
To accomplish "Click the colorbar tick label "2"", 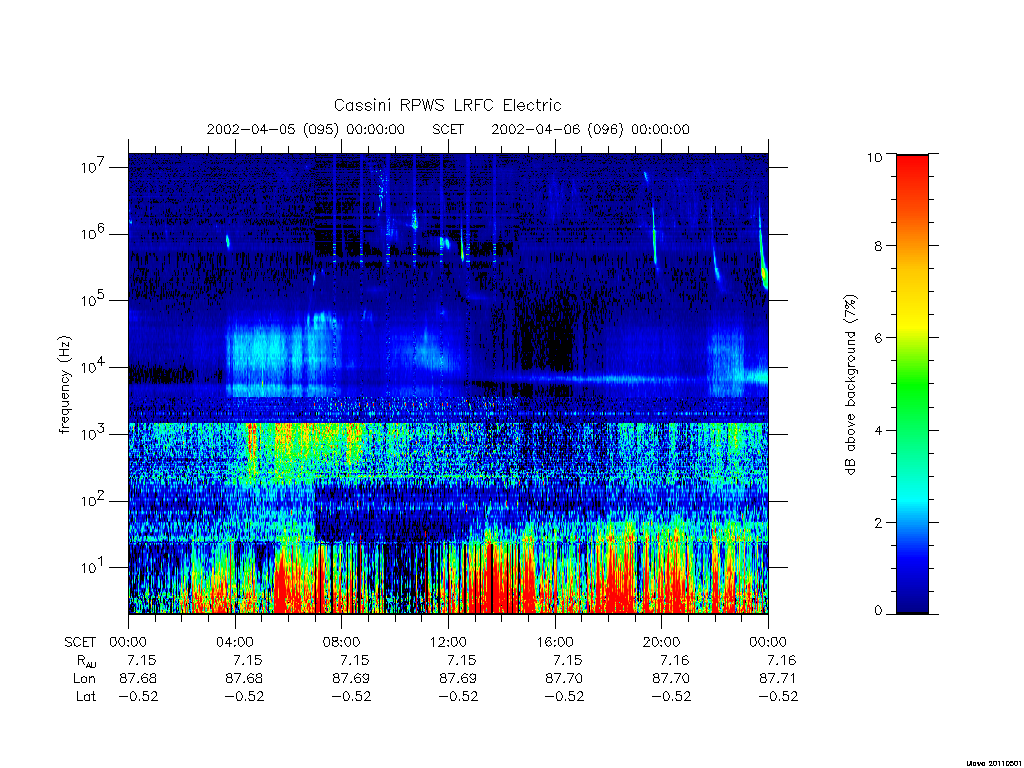I will click(x=878, y=522).
